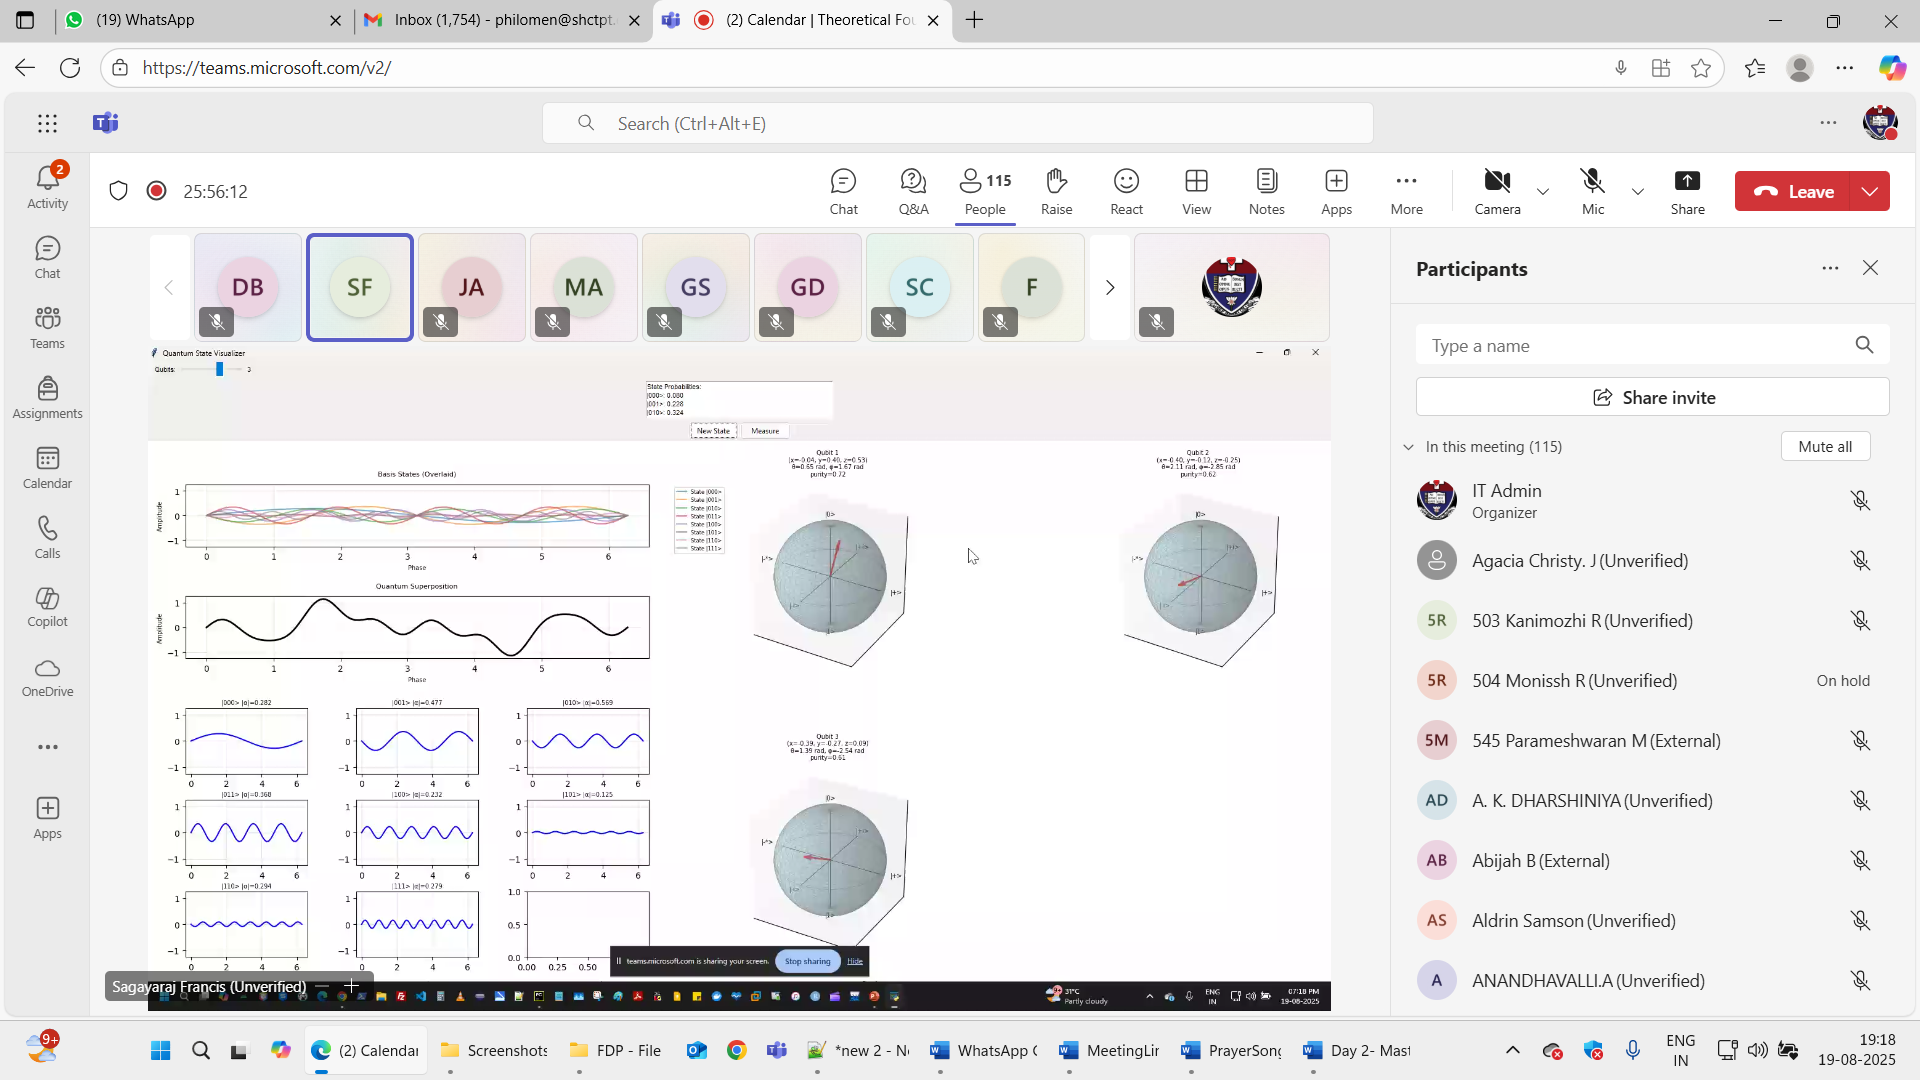Open Assignments in the sidebar
Screen dimensions: 1920x1080
(47, 397)
